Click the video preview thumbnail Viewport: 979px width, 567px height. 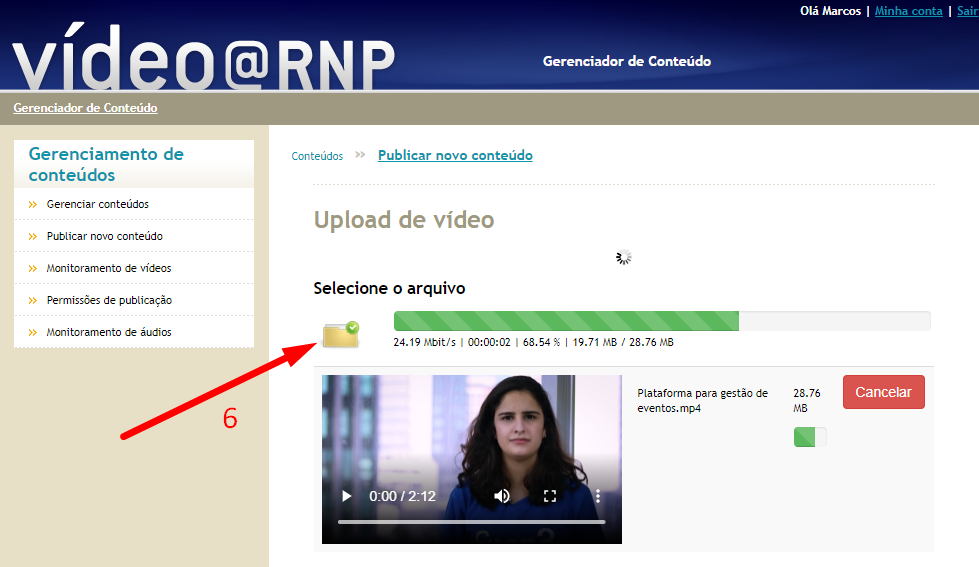[x=471, y=459]
